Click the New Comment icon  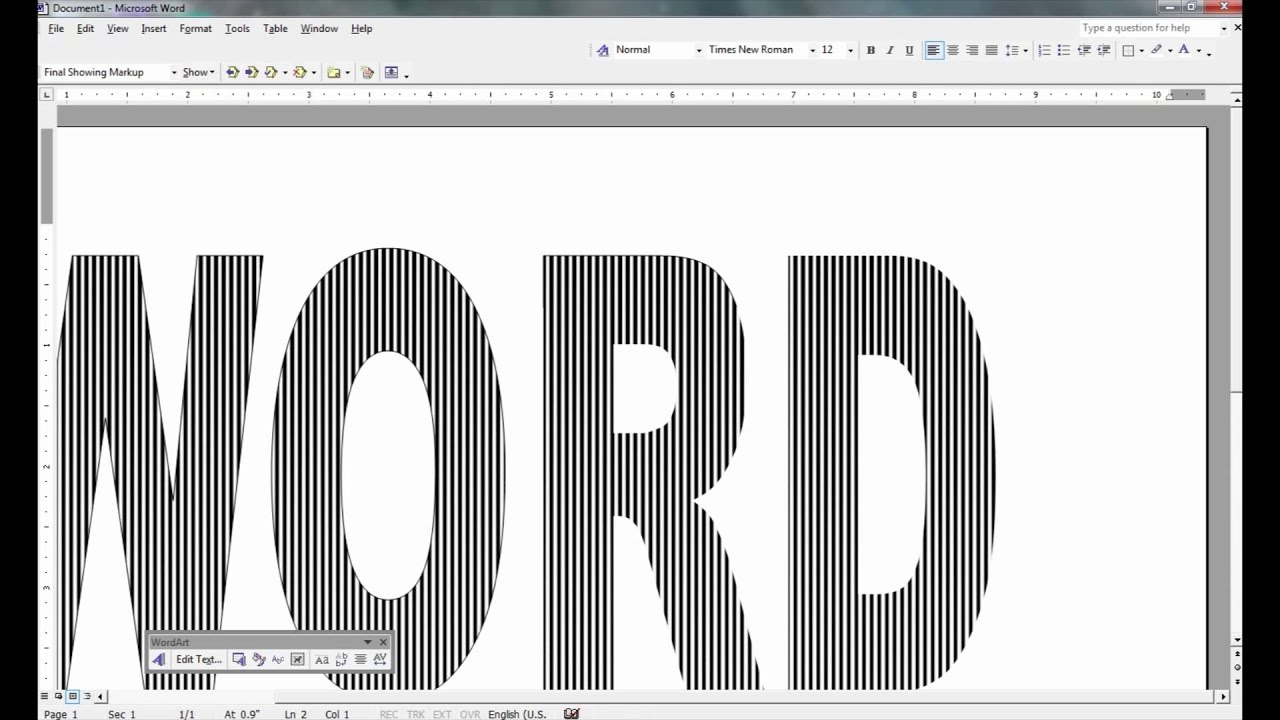[x=334, y=72]
